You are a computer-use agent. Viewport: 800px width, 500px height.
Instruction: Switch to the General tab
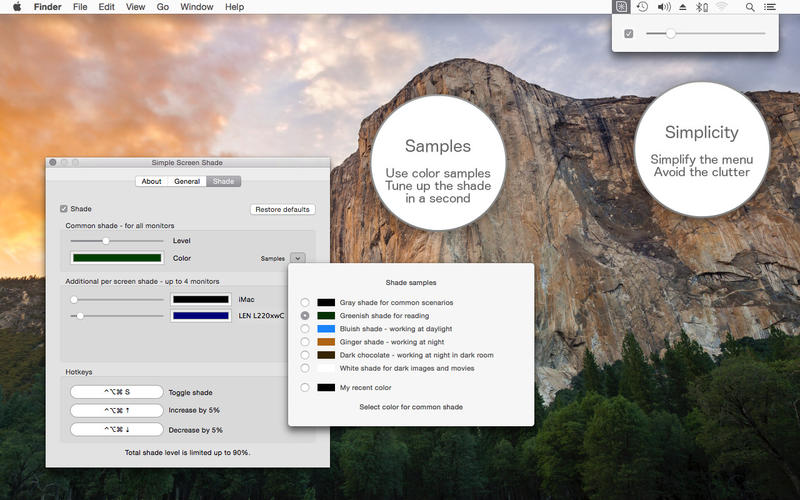187,181
